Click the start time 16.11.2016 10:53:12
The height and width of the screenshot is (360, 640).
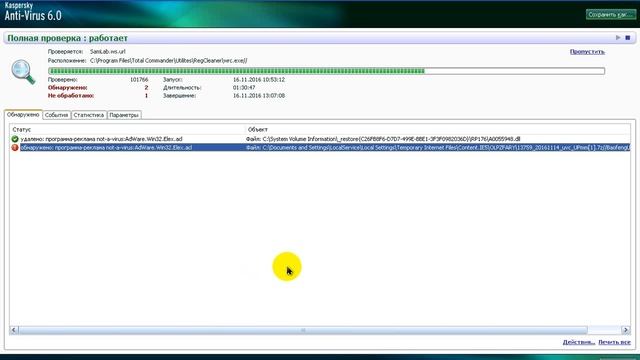pos(259,80)
